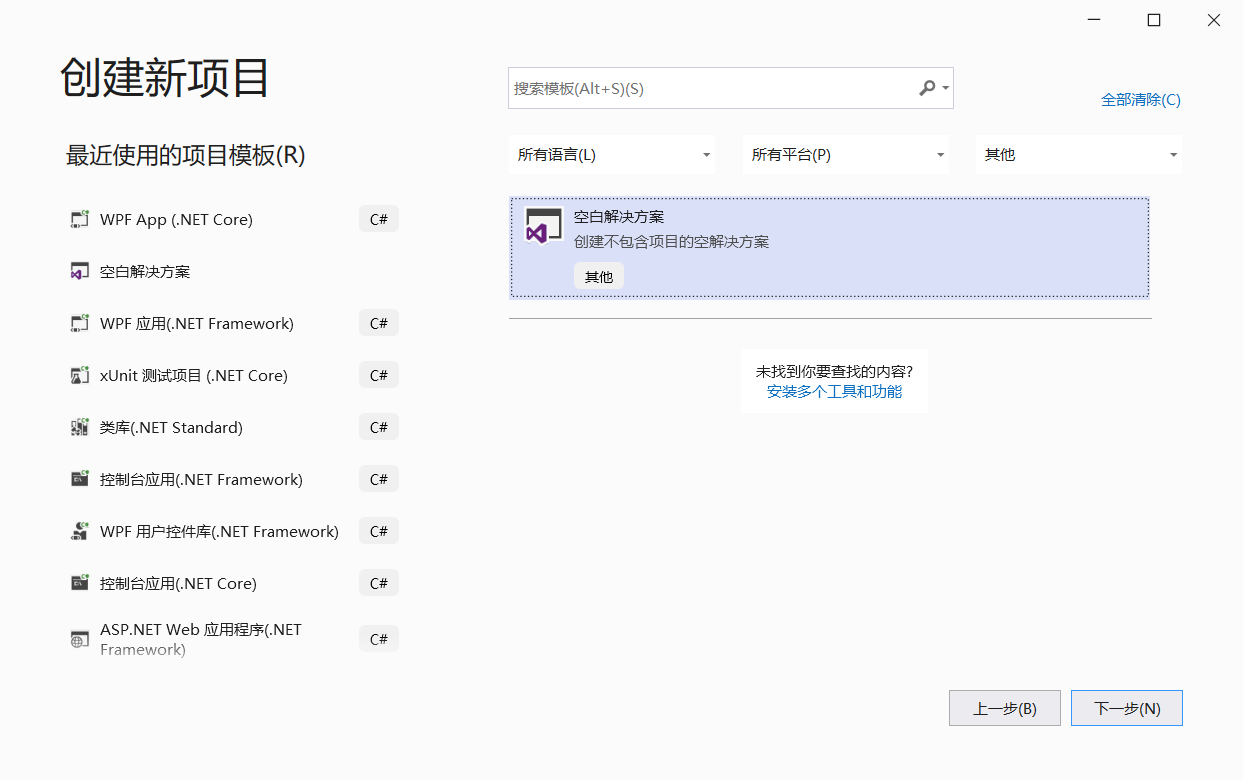Click the 控制台应用(.NET Framework) icon
Screen dimensions: 1243x780
pos(80,479)
